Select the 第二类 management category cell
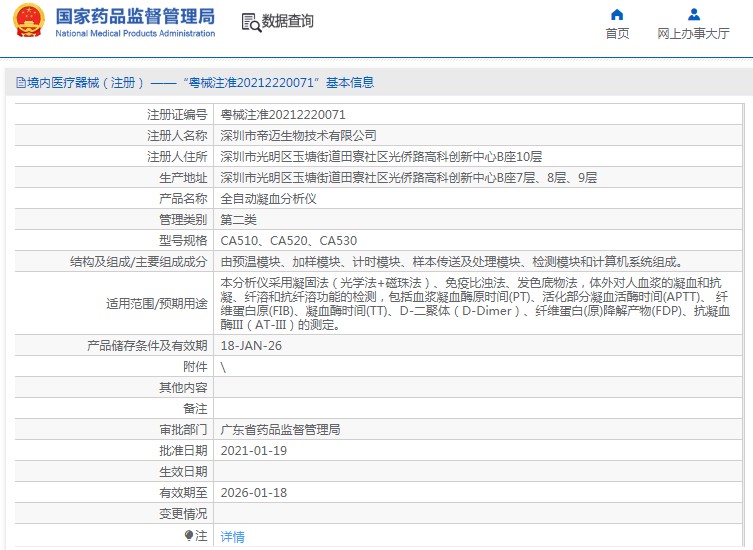 coord(239,219)
